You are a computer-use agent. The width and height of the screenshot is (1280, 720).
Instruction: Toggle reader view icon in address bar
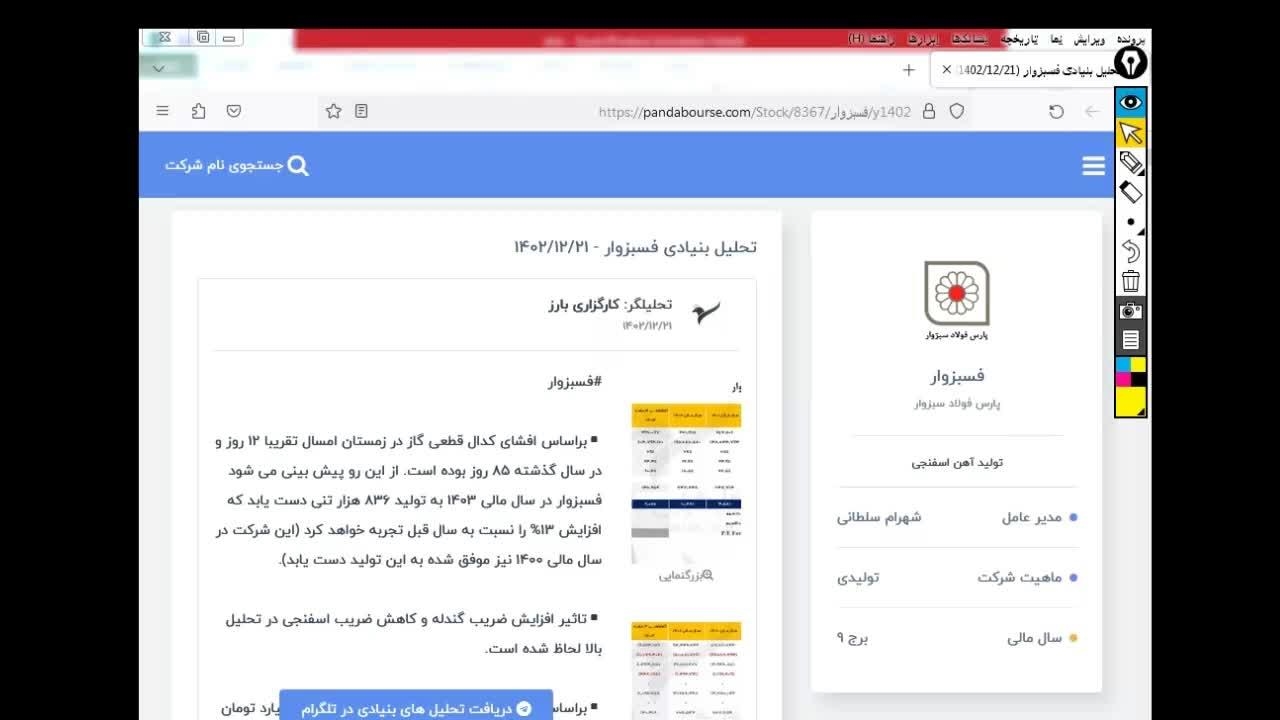coord(362,112)
